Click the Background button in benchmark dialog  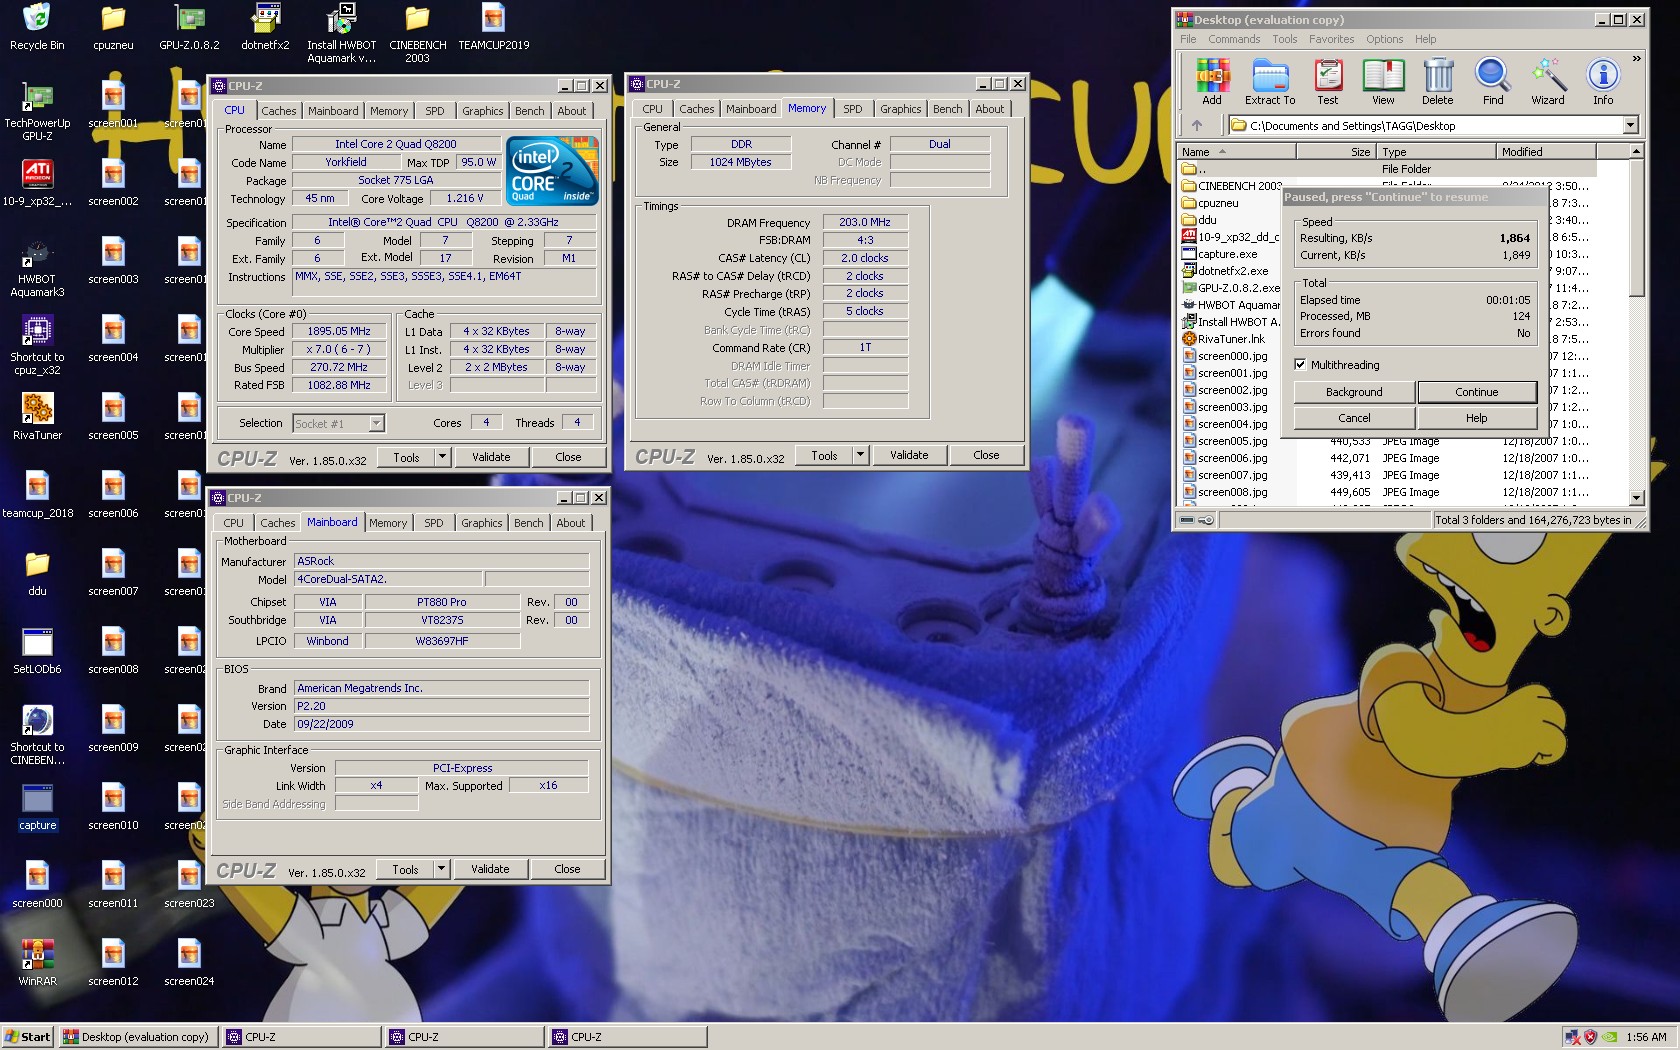tap(1354, 392)
